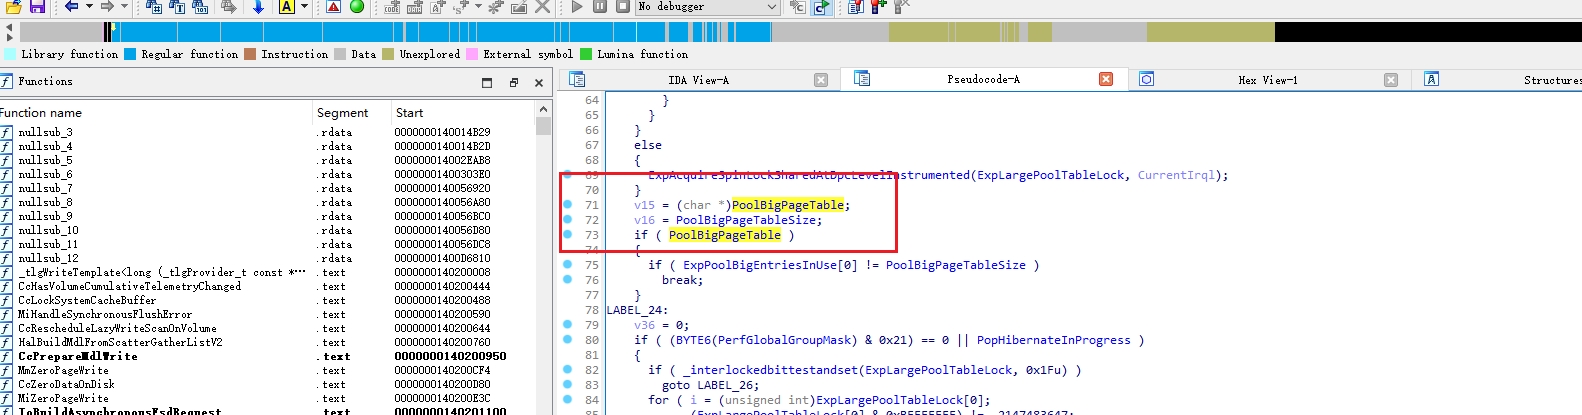Viewport: 1582px width, 415px height.
Task: Select the nullsub_3 function row
Action: click(x=268, y=132)
